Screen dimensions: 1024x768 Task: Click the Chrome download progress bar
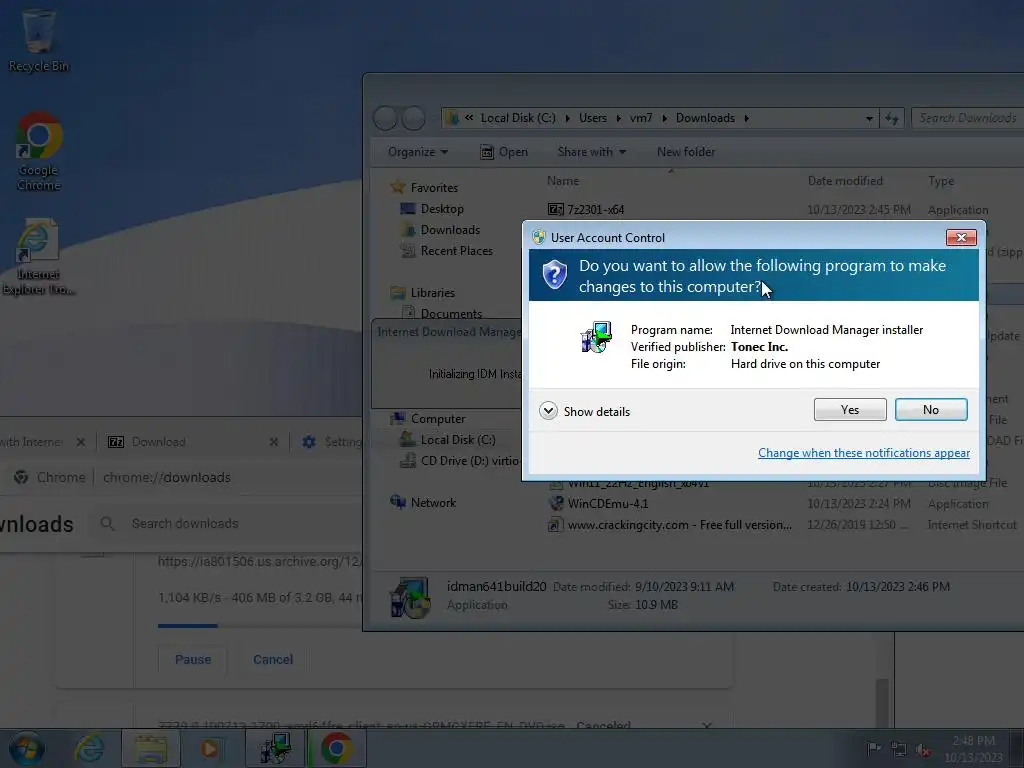click(x=260, y=626)
